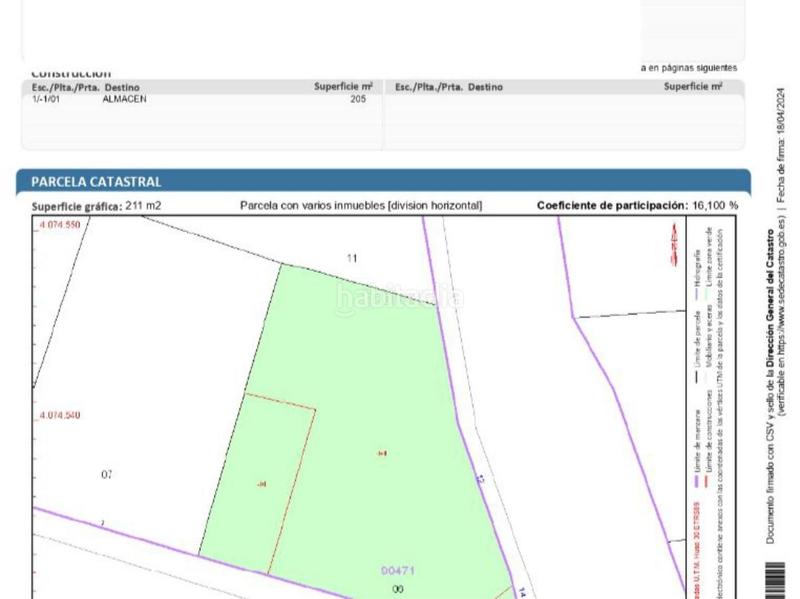Click parcel number 07 label on map
800x599 pixels.
pyautogui.click(x=107, y=474)
